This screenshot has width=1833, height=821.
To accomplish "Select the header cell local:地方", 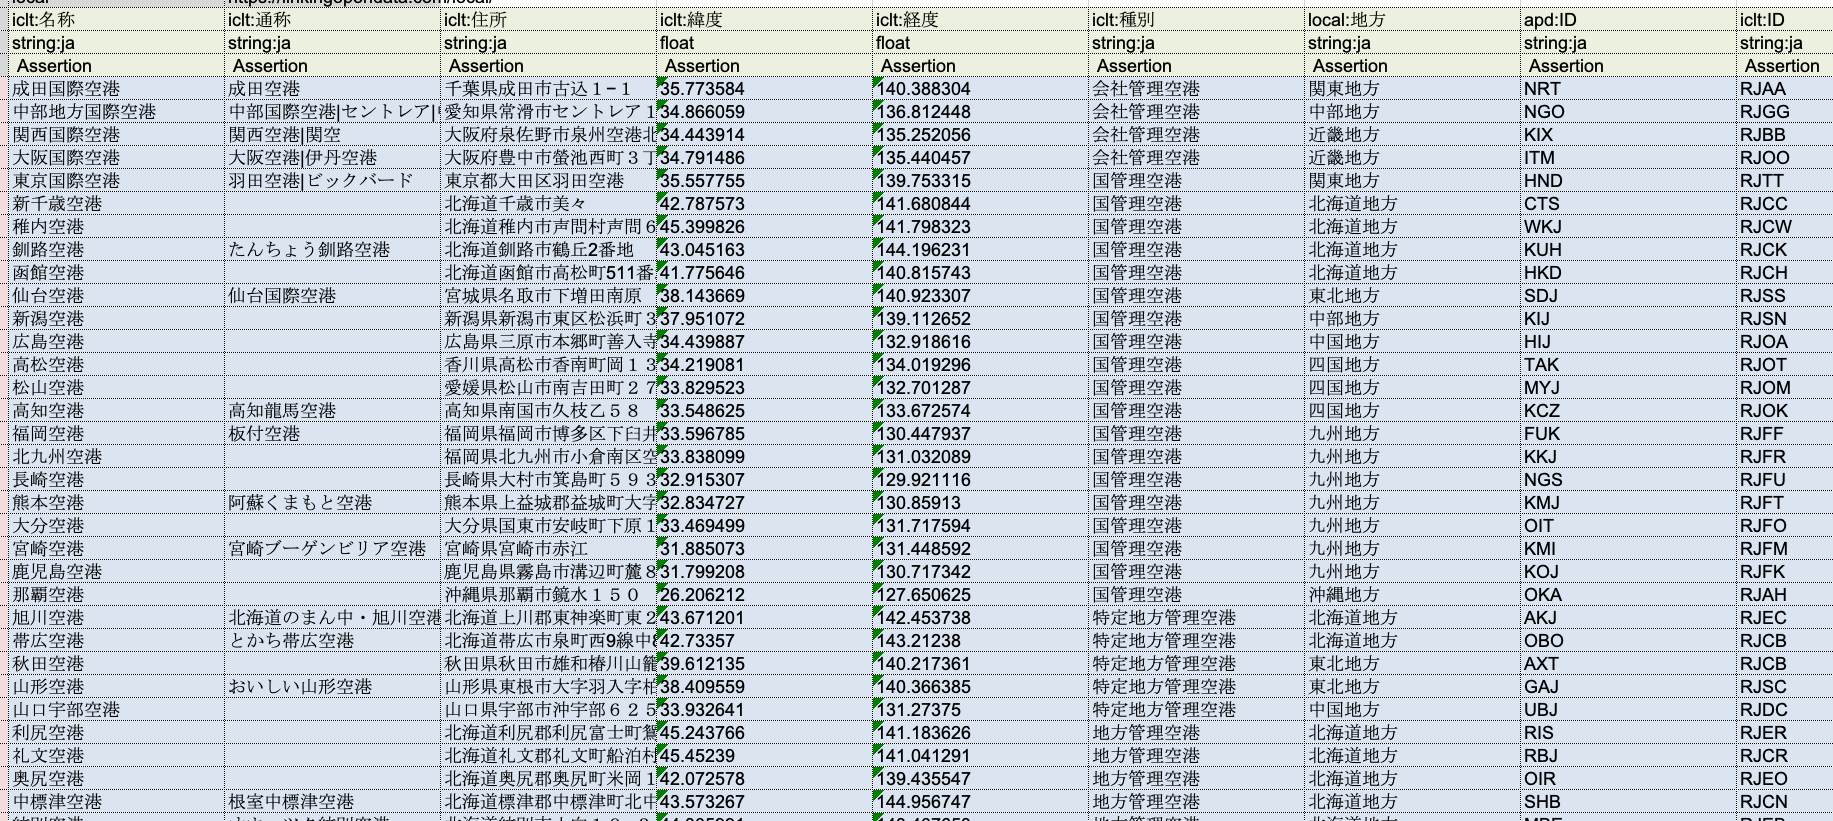I will click(1413, 20).
